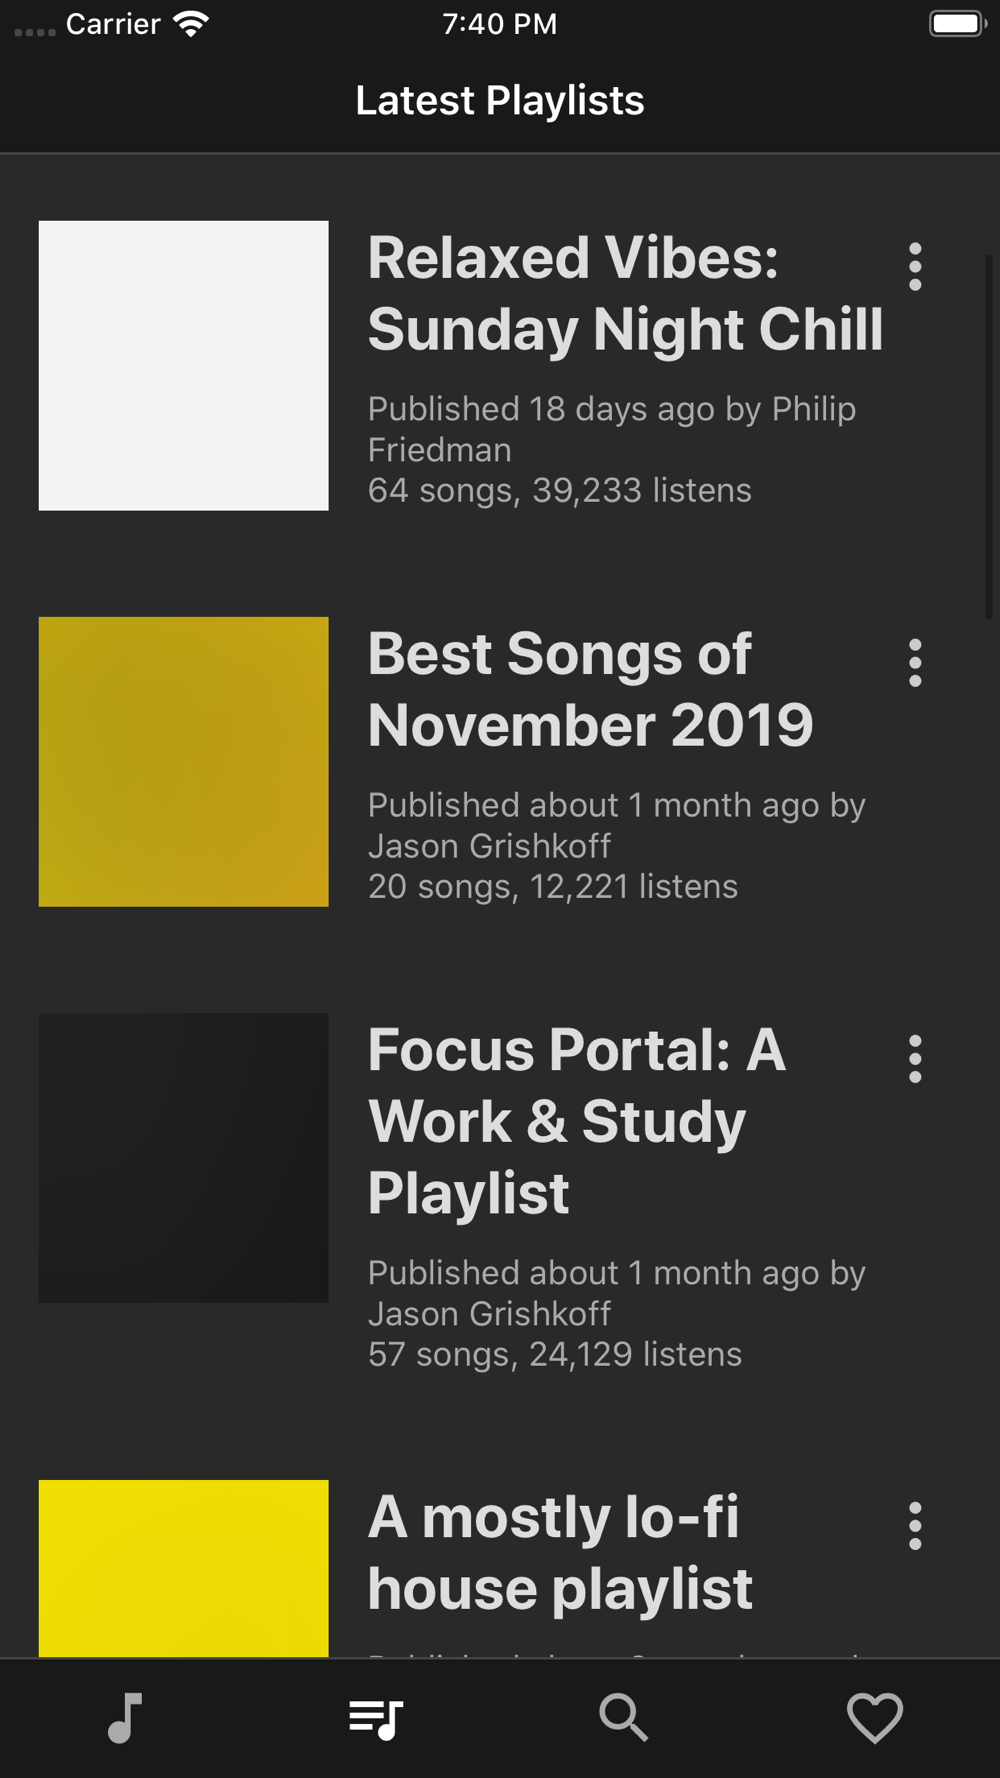Open options menu for lo-fi house playlist

click(915, 1526)
